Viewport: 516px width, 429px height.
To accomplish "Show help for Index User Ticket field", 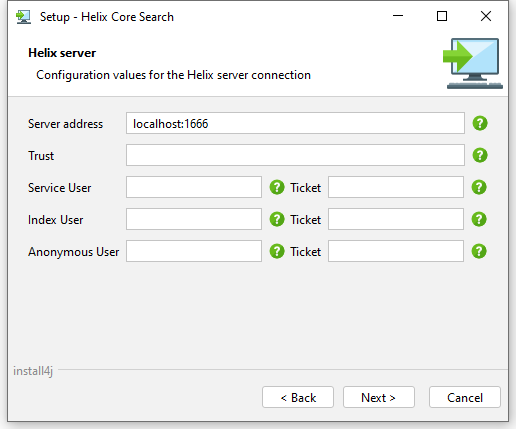I will [x=479, y=219].
